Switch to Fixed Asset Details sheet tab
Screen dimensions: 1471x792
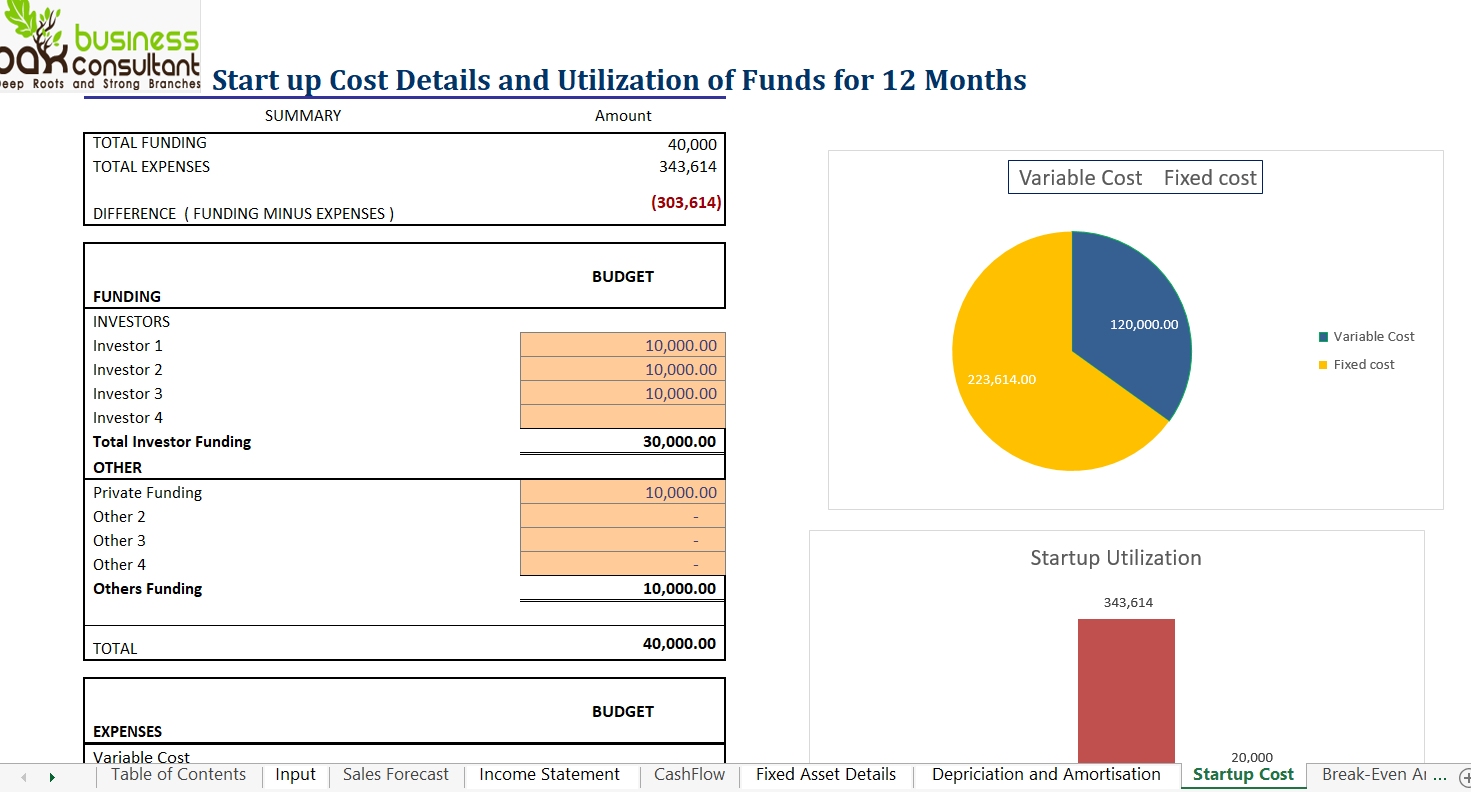point(826,775)
